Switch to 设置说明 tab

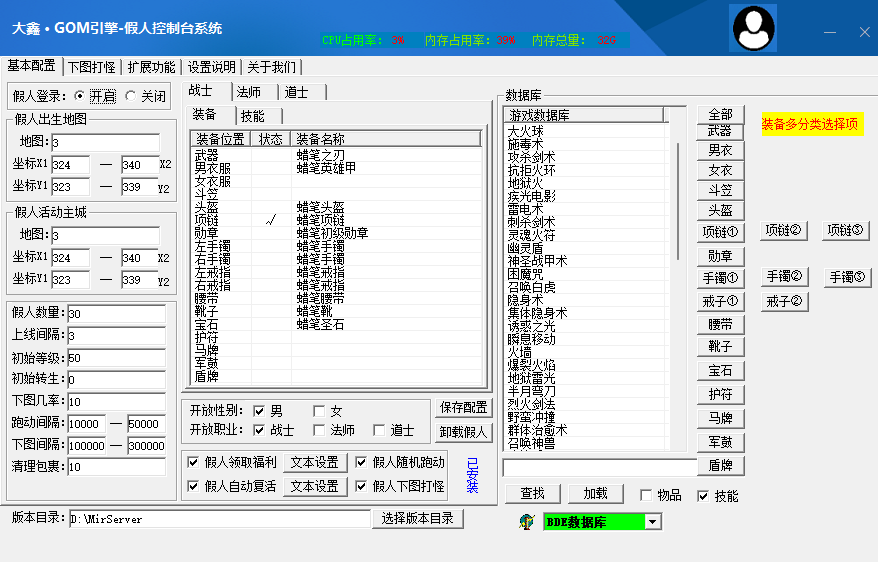click(x=212, y=67)
